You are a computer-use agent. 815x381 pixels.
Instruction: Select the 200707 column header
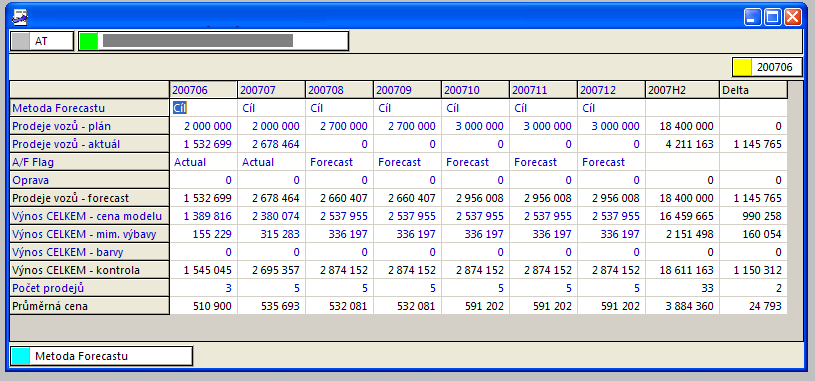271,90
